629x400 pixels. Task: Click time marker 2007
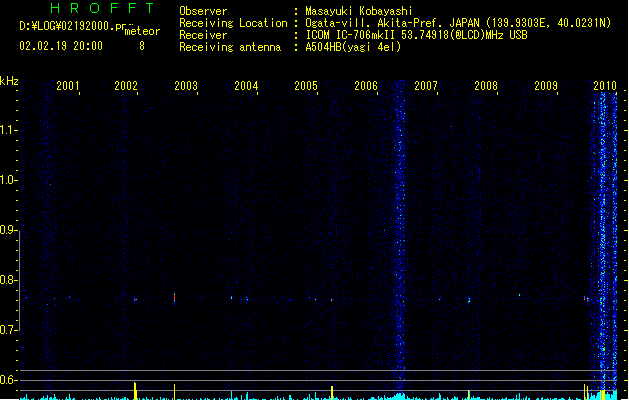(426, 86)
